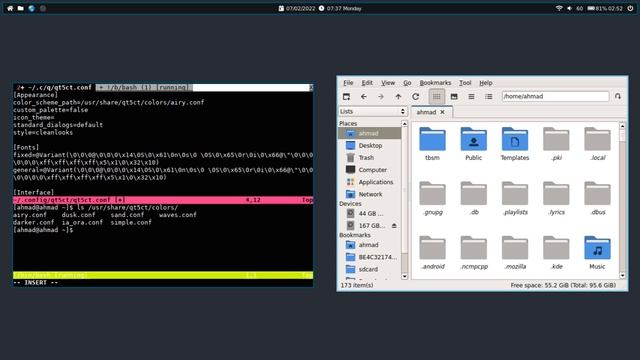Screen dimensions: 640x360
Task: Open Network in Places sidebar
Action: coord(370,194)
